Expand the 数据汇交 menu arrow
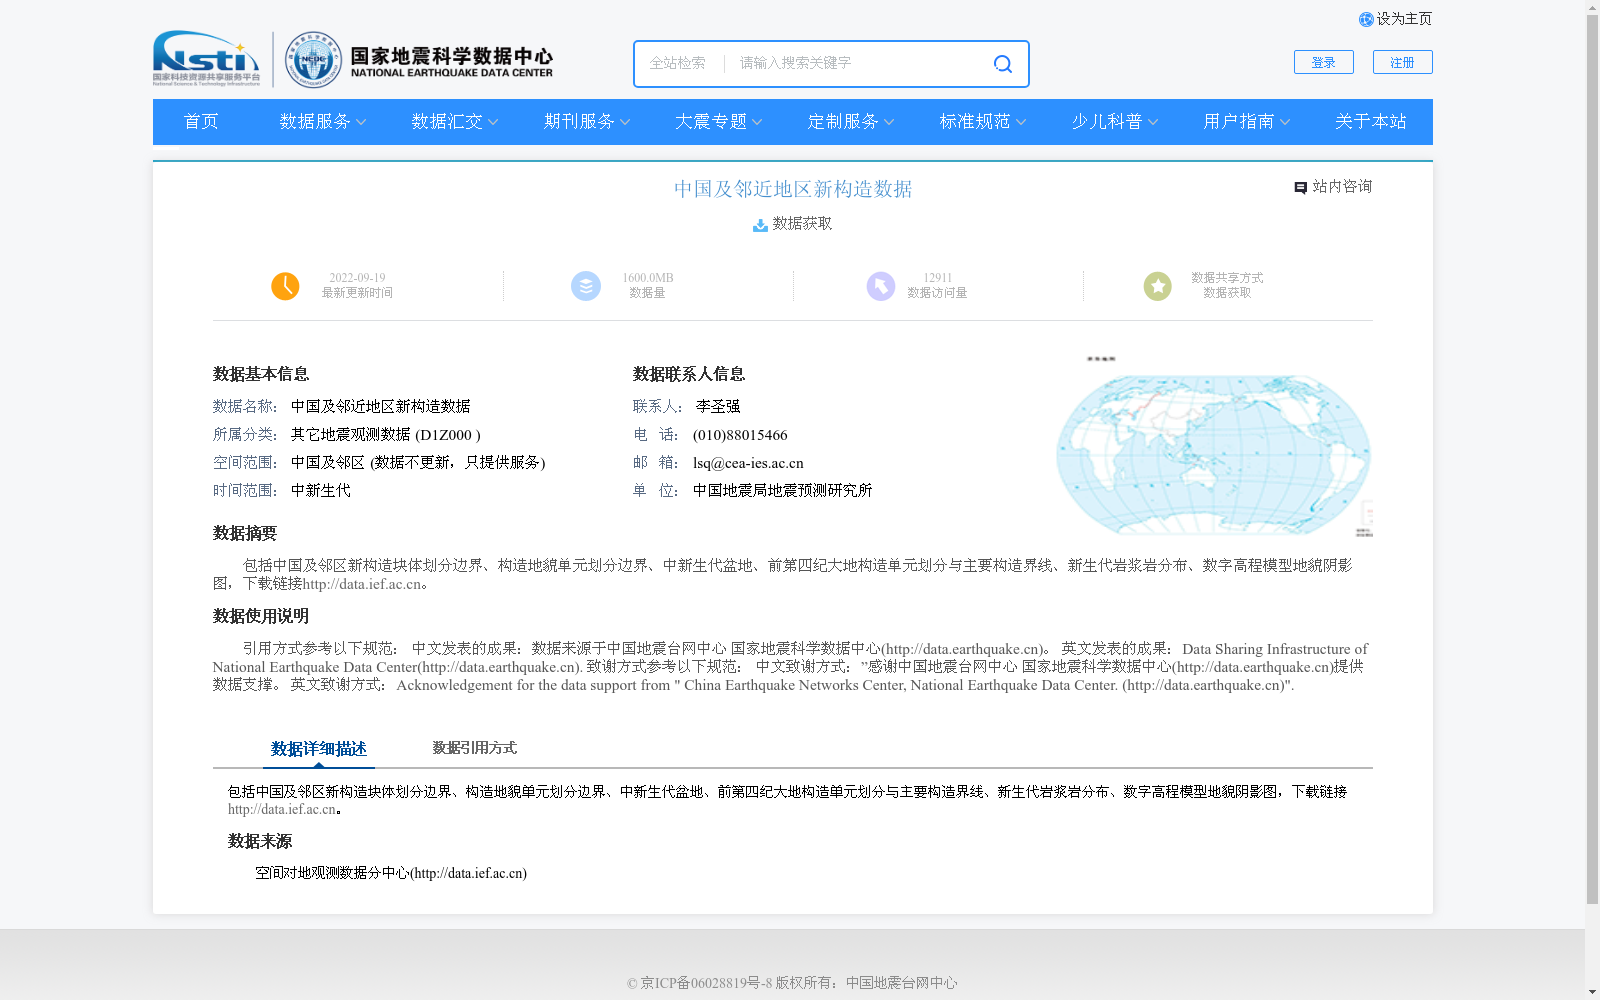The height and width of the screenshot is (1000, 1600). tap(493, 122)
